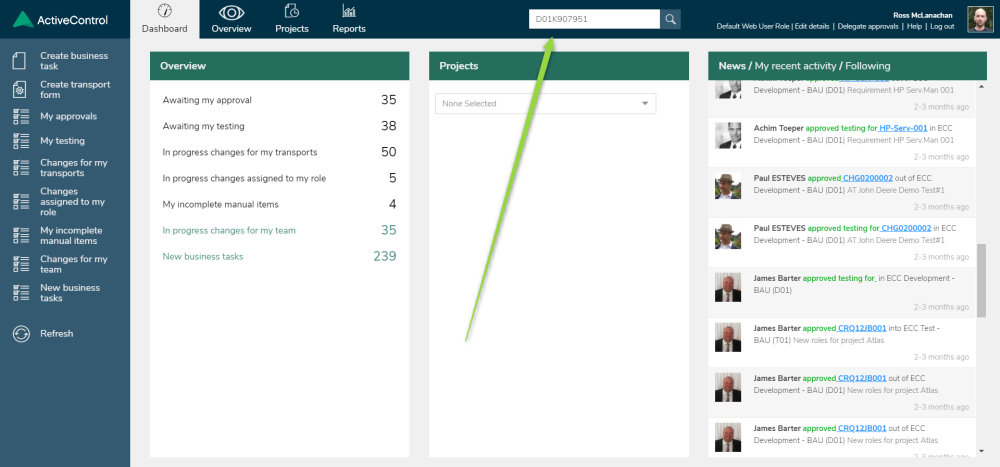The height and width of the screenshot is (467, 1000).
Task: Click the news feed scroll down arrow
Action: (x=981, y=451)
